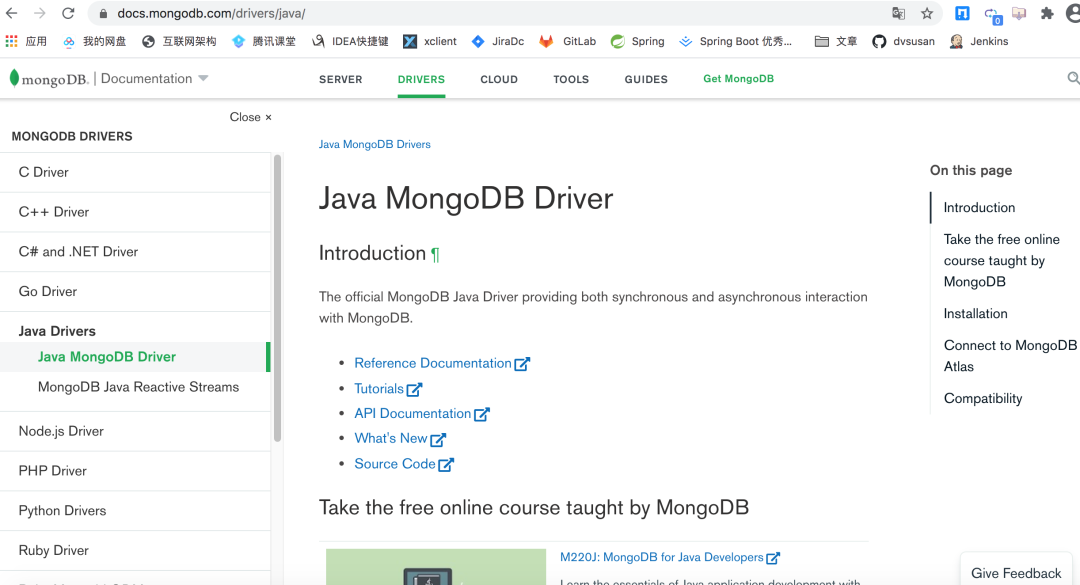Open the docs search magnifier icon
This screenshot has height=585, width=1080.
point(1073,78)
